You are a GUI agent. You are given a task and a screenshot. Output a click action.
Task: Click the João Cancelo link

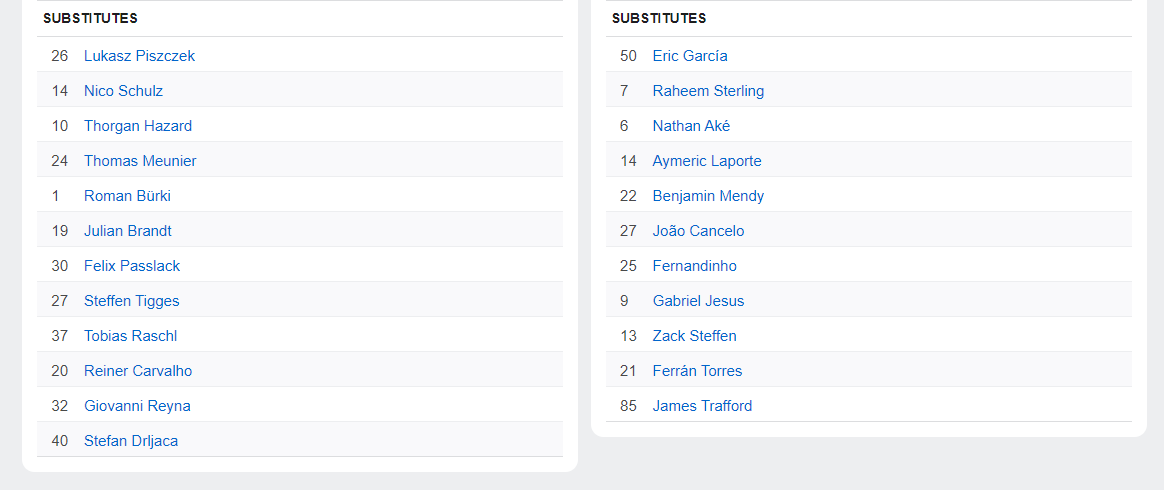(x=698, y=231)
